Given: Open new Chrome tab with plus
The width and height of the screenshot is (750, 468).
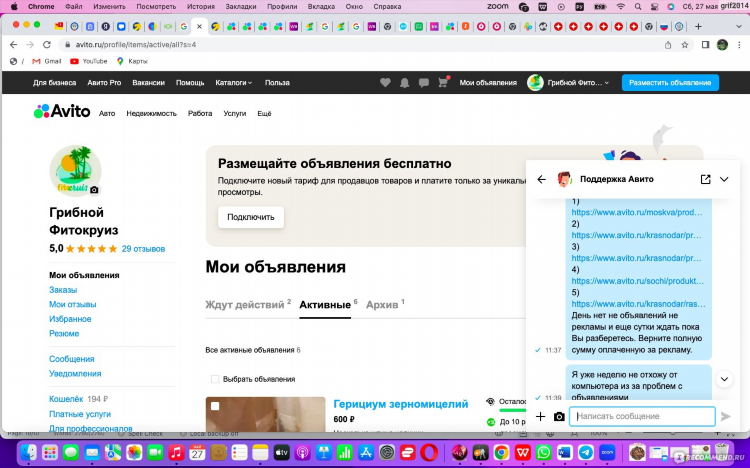Looking at the screenshot, I should pyautogui.click(x=698, y=26).
